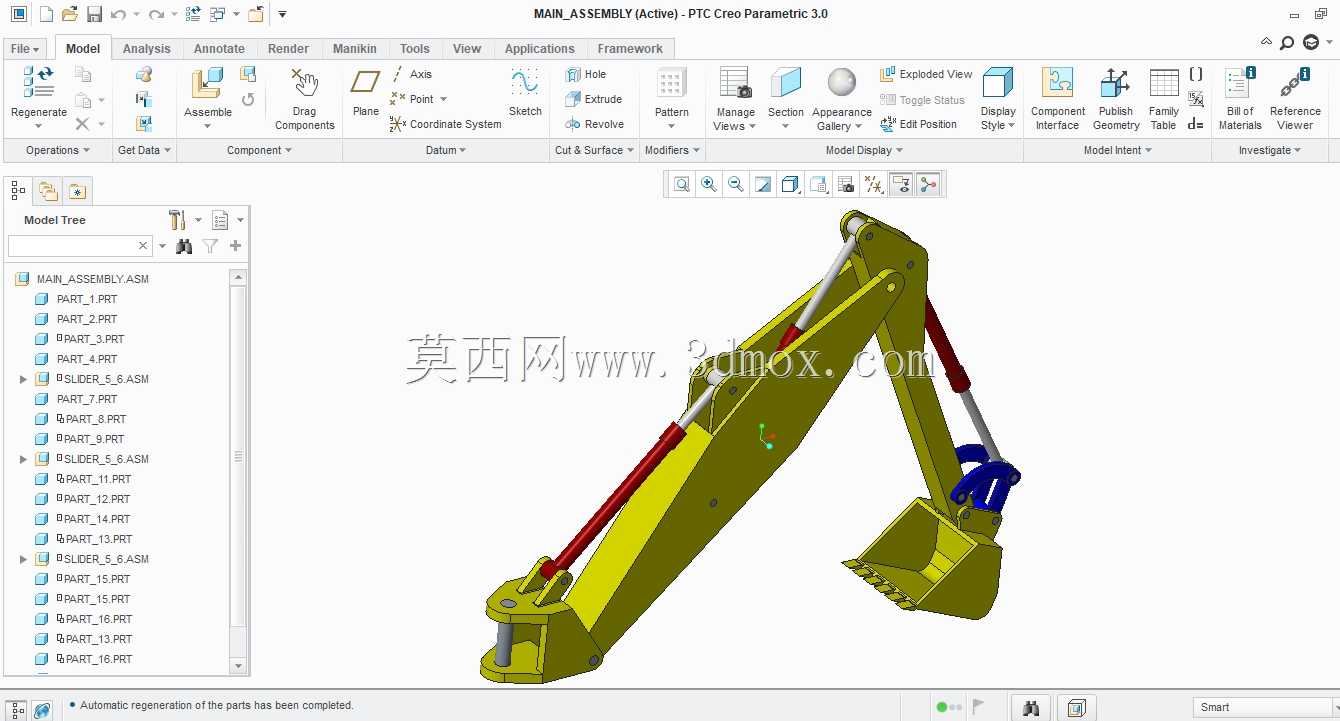Select PART_1.PRT in model tree

87,299
